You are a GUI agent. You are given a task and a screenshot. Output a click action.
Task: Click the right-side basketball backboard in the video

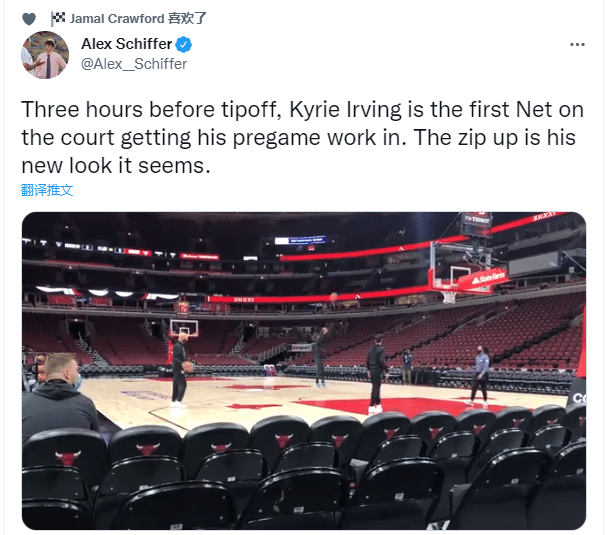click(x=455, y=262)
